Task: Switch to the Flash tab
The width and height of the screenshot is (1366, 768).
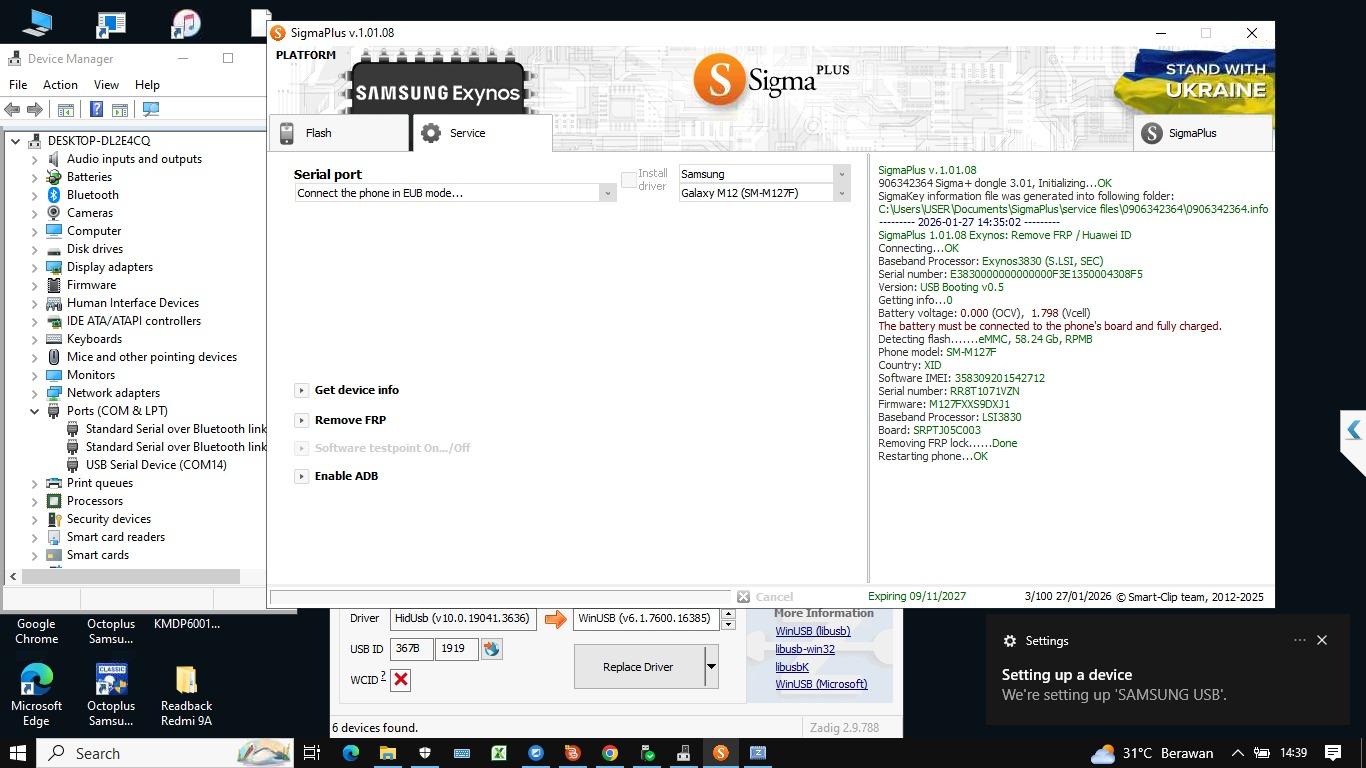Action: 338,133
